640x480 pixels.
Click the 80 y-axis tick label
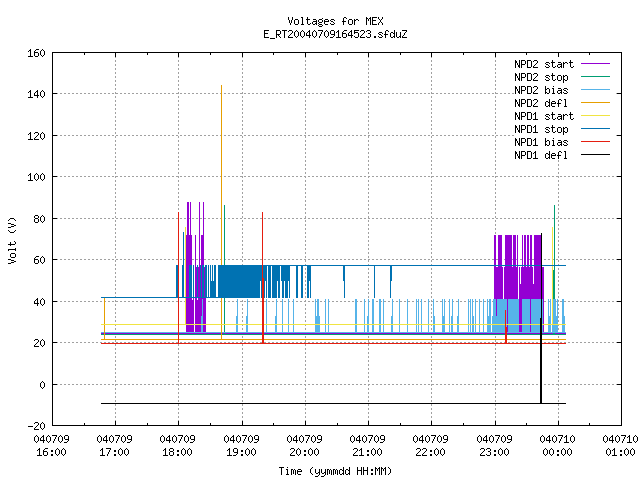click(39, 219)
